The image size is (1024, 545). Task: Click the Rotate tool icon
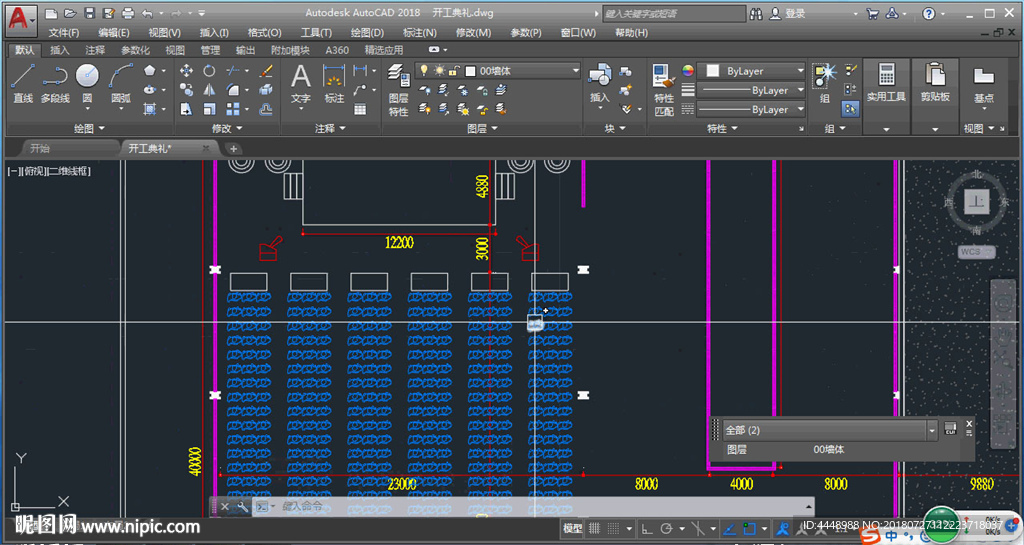(209, 70)
